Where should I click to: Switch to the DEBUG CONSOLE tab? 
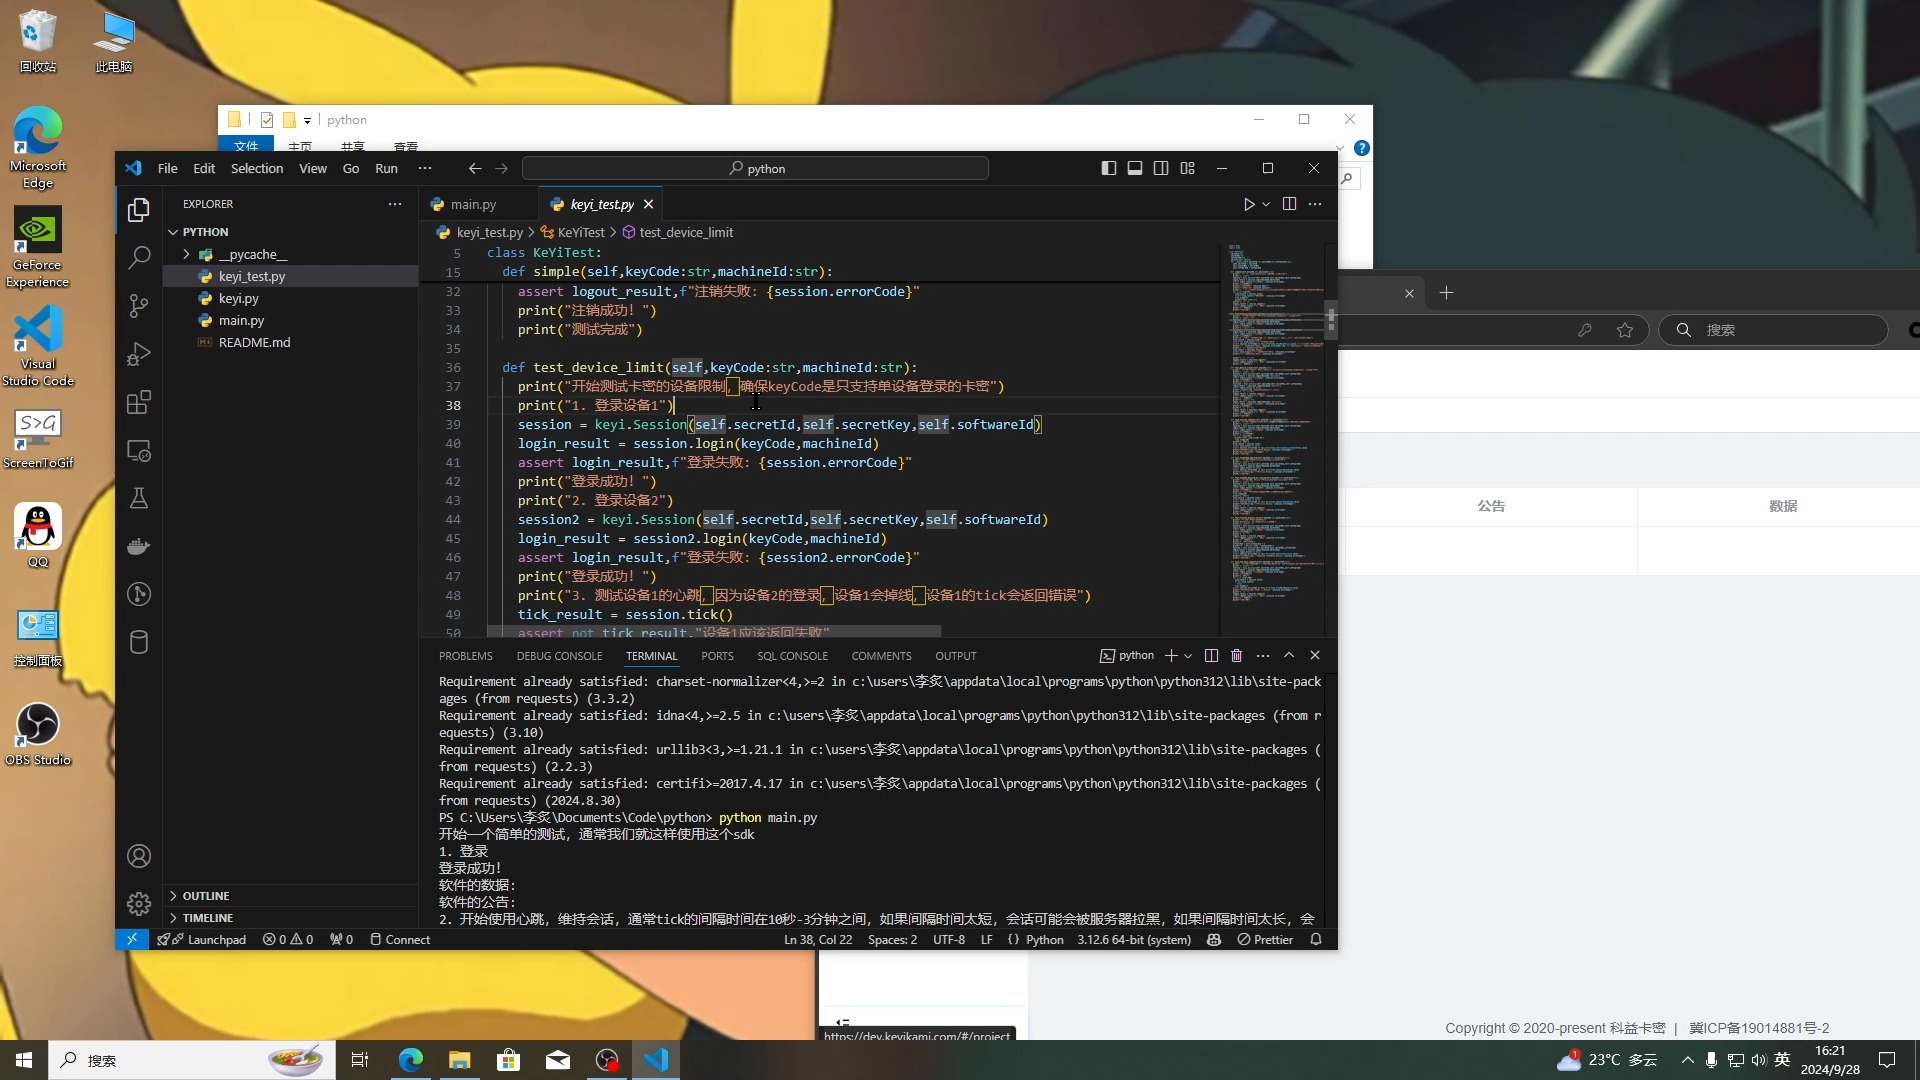[x=559, y=656]
